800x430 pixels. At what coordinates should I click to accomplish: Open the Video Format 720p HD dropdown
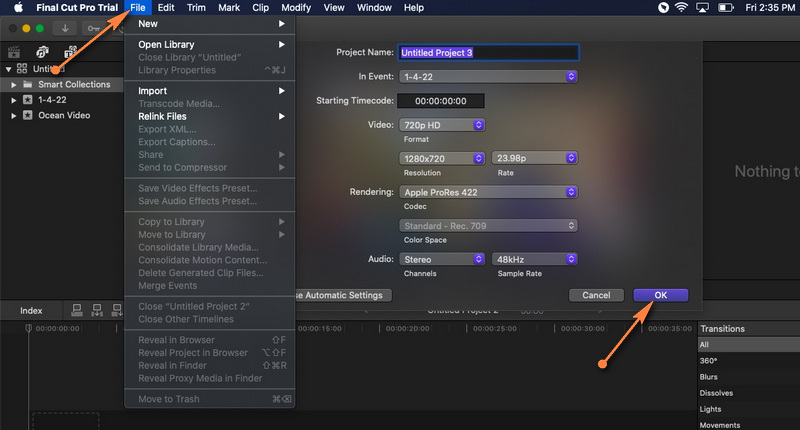click(442, 125)
